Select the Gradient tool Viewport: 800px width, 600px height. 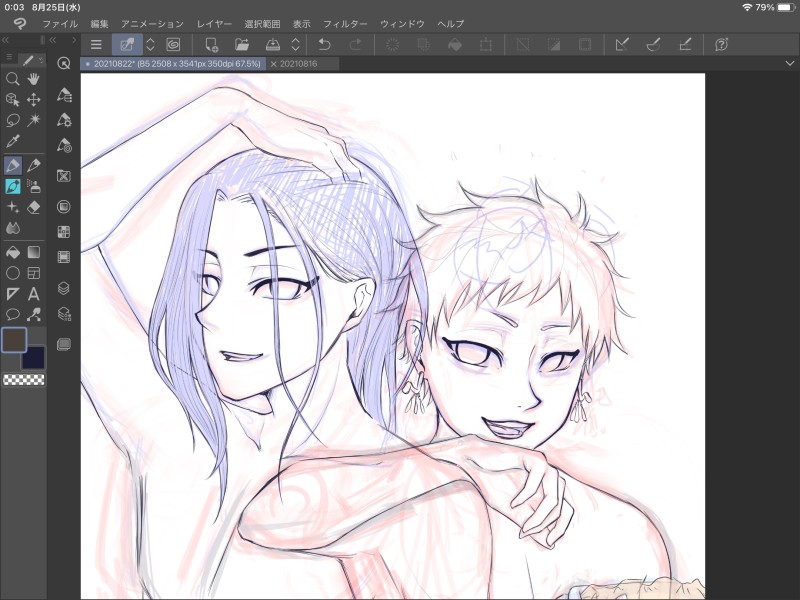34,253
